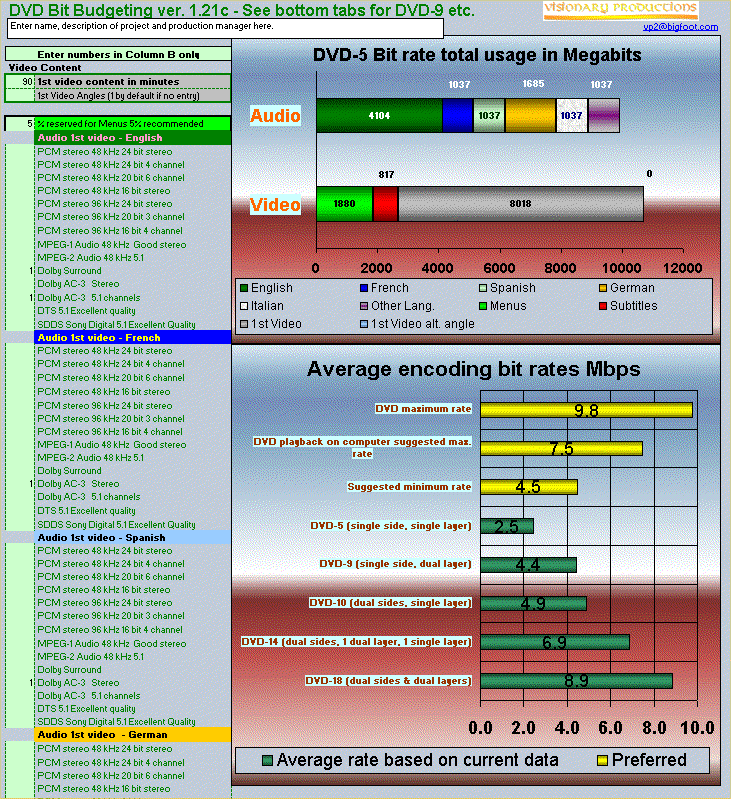Select the DVD-10 4.9 rate bar
The image size is (731, 799).
point(533,603)
